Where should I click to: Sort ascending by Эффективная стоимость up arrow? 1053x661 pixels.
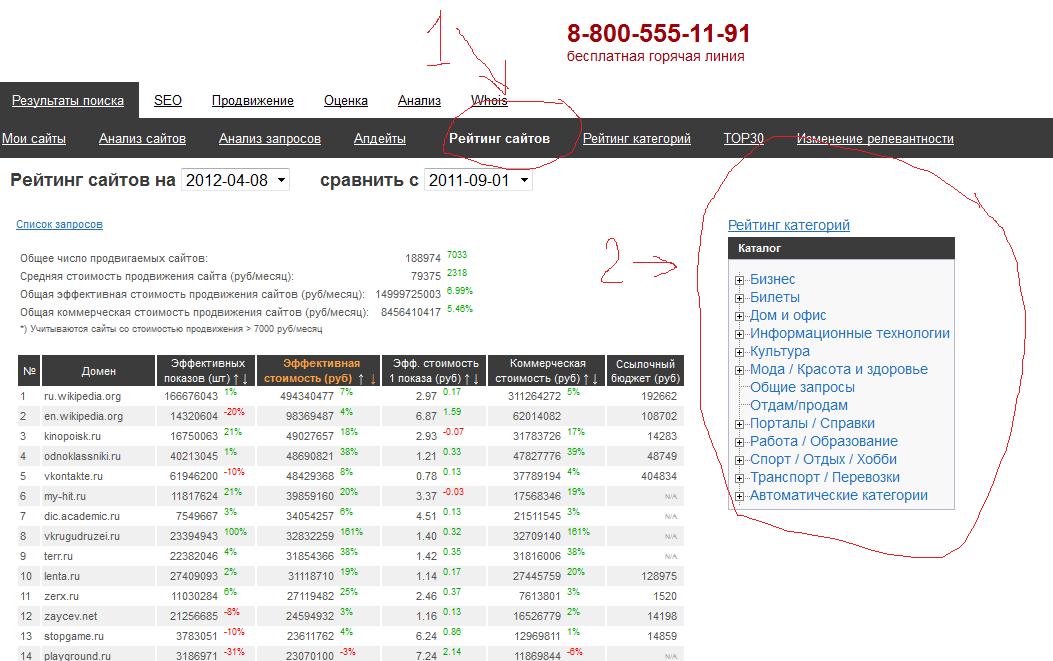click(361, 379)
